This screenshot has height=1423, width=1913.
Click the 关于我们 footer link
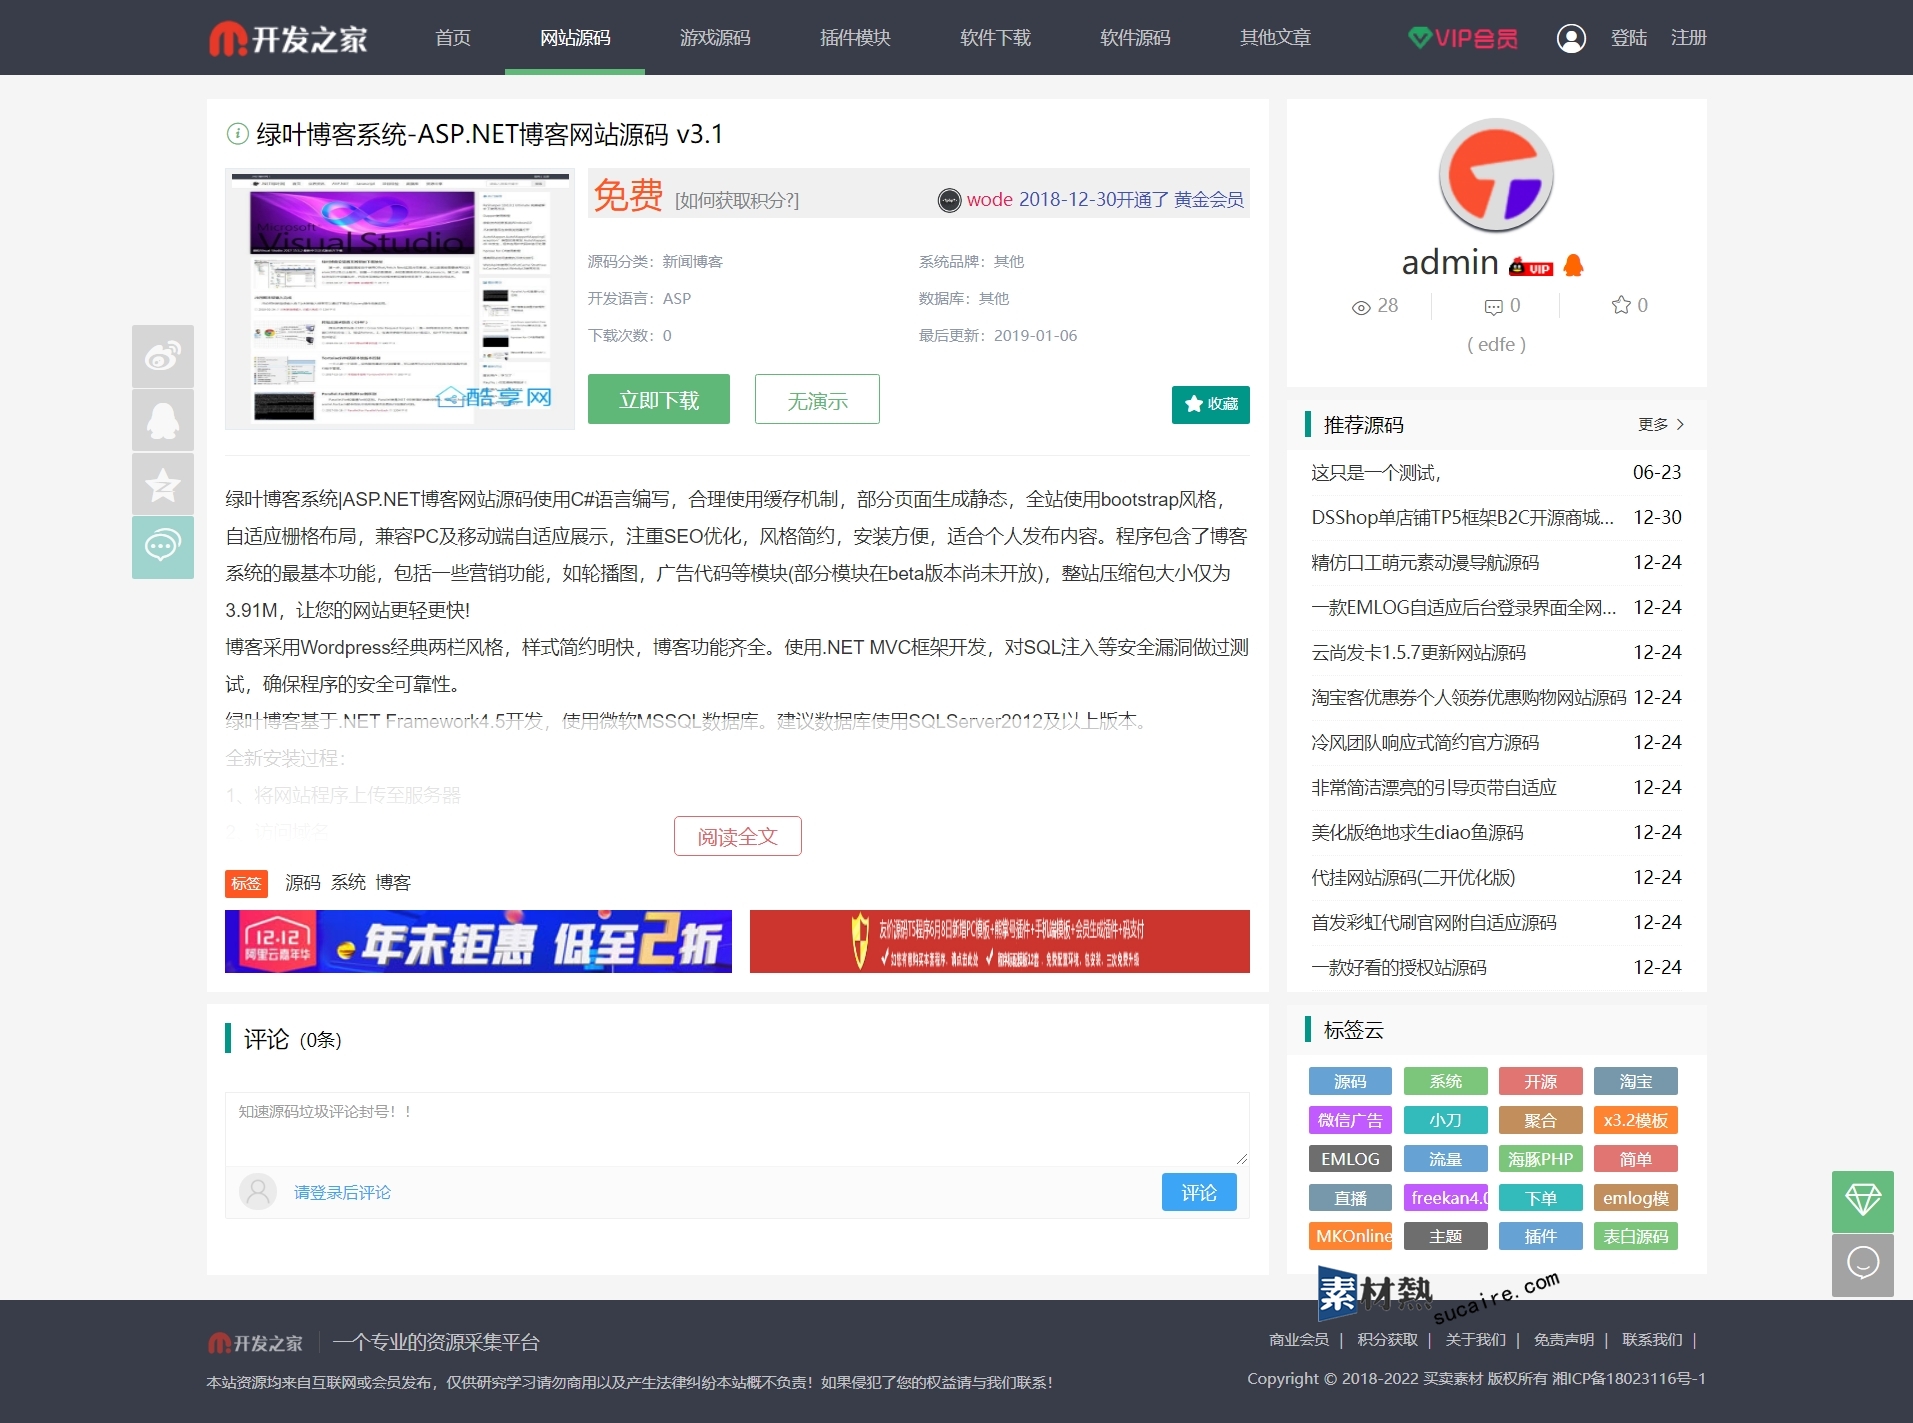[1475, 1339]
